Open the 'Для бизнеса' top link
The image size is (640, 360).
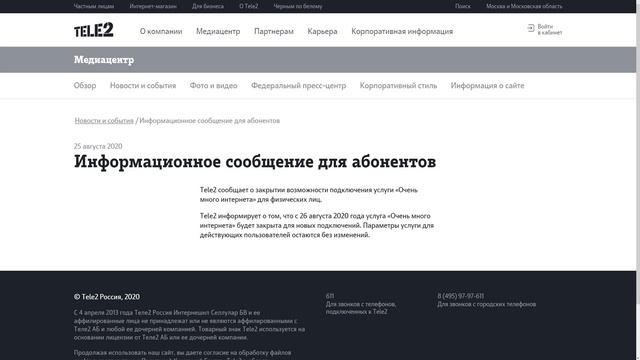click(x=208, y=6)
